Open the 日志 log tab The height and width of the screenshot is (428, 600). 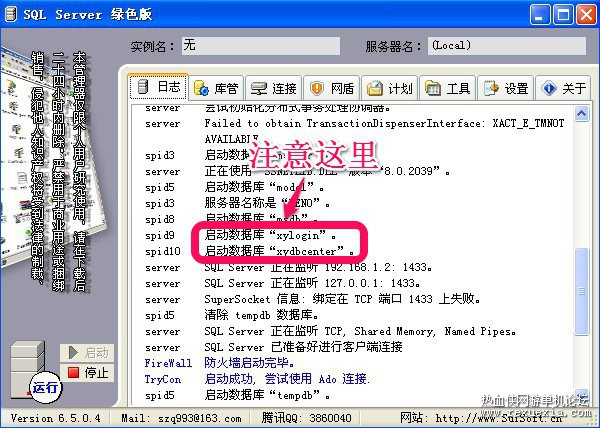[x=158, y=87]
